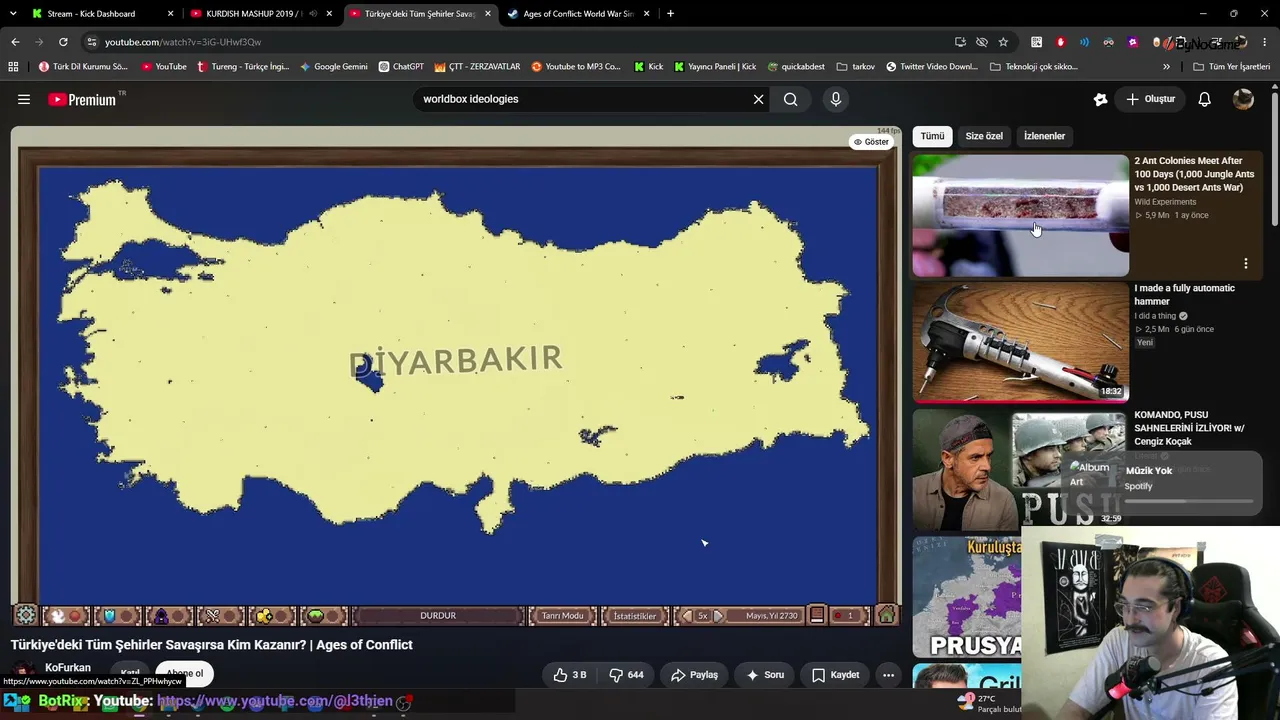Dislike the video with thumbs down

[x=627, y=675]
